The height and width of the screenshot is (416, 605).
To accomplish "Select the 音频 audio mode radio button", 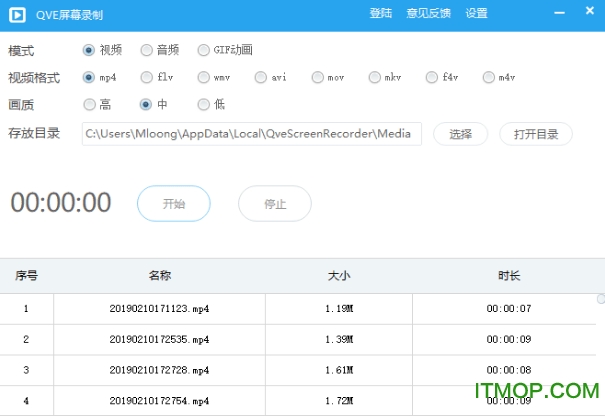I will pos(147,50).
